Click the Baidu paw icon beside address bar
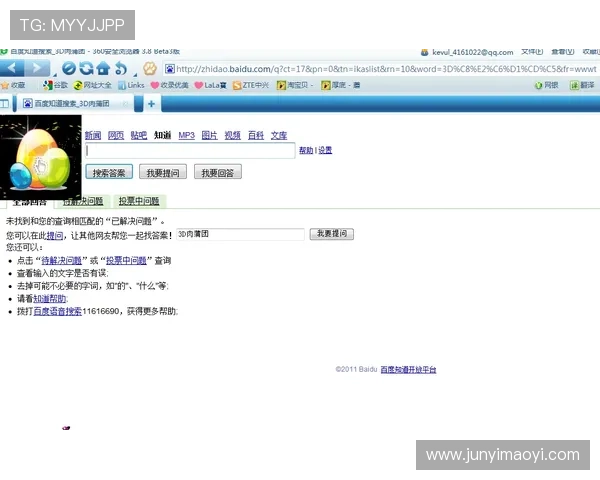 click(x=150, y=69)
